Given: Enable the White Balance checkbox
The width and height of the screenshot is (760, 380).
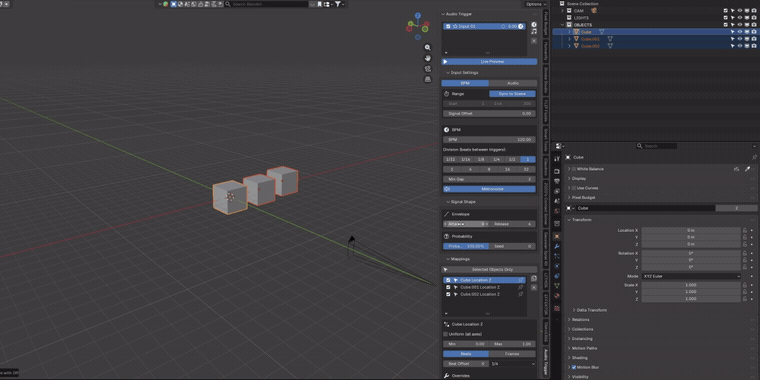Looking at the screenshot, I should (574, 169).
